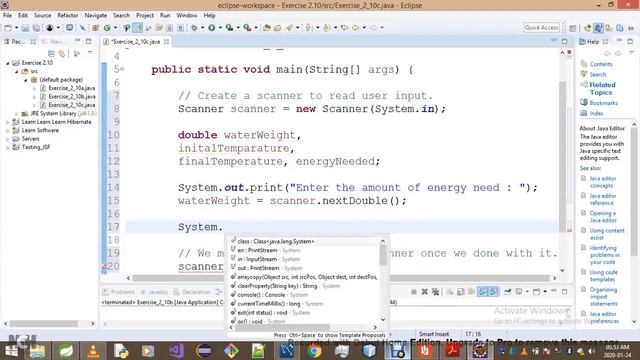Click the New Java Class green icon
The image size is (640, 360).
(x=107, y=28)
